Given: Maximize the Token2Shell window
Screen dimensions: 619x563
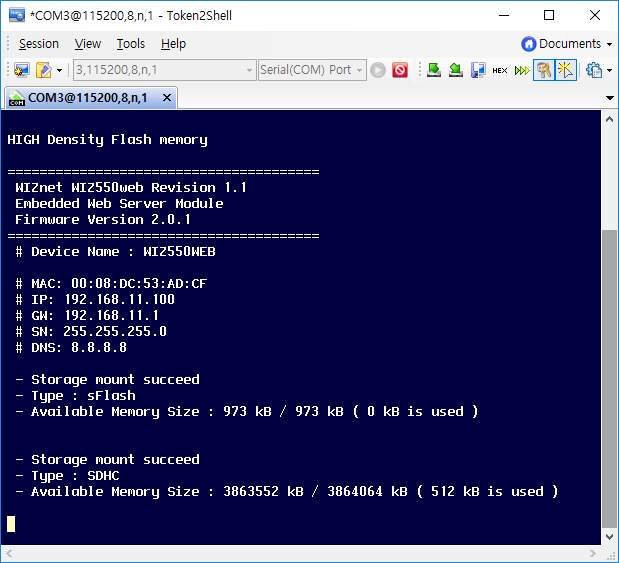Looking at the screenshot, I should pos(549,15).
